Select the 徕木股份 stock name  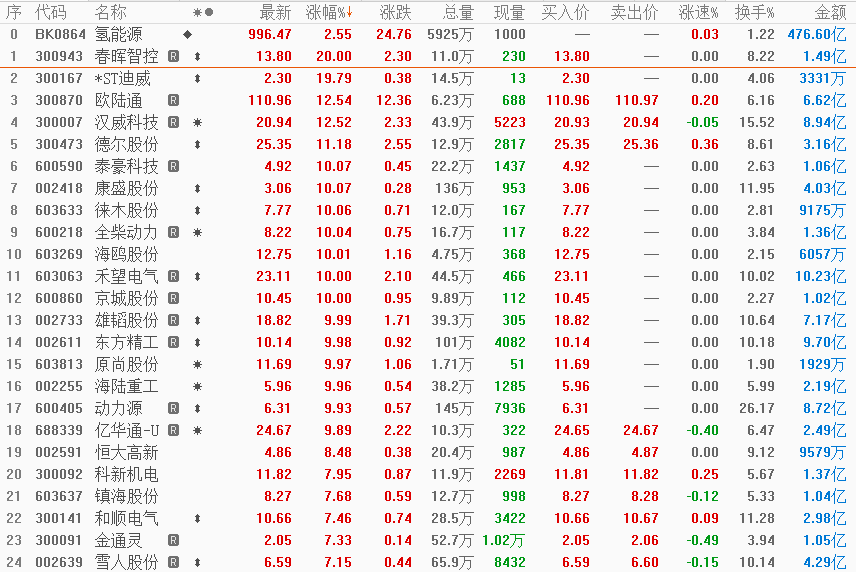tap(126, 211)
